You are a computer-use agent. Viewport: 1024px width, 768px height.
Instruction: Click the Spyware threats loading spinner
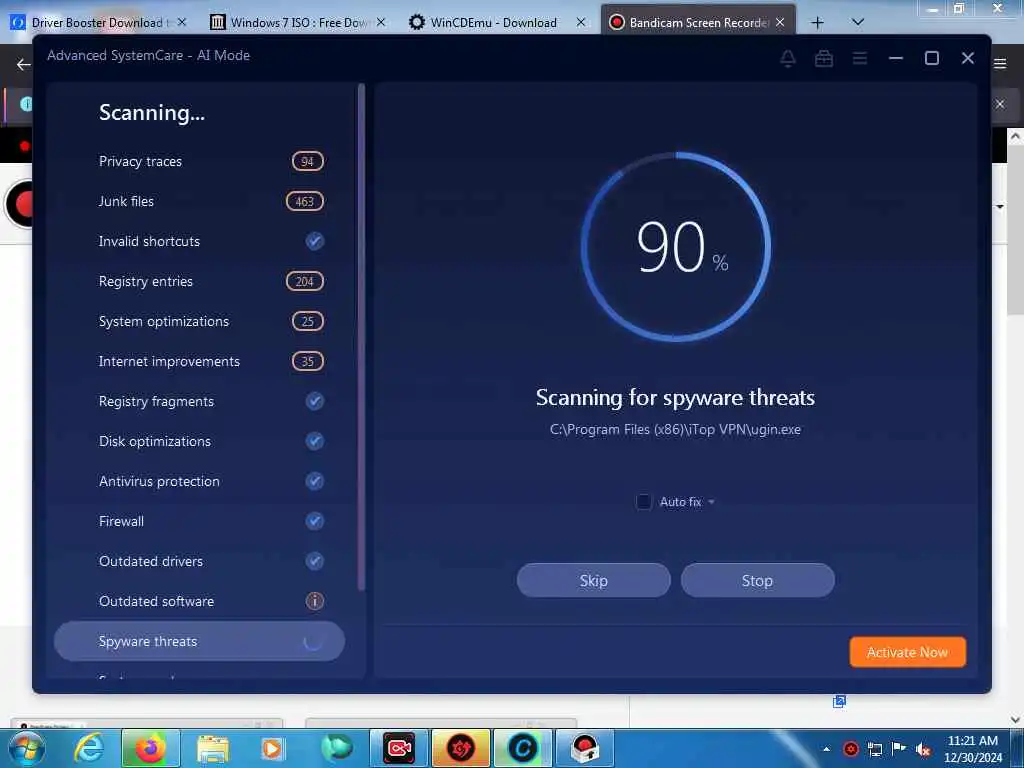313,641
